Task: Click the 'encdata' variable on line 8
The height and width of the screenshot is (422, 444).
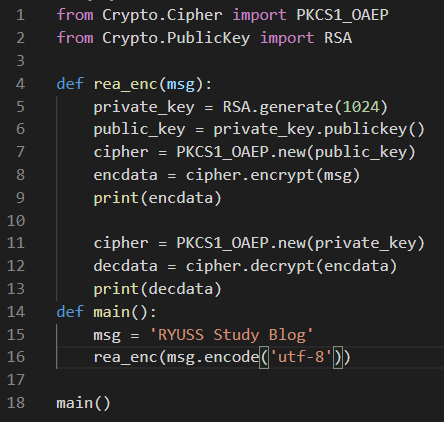Action: (x=125, y=175)
